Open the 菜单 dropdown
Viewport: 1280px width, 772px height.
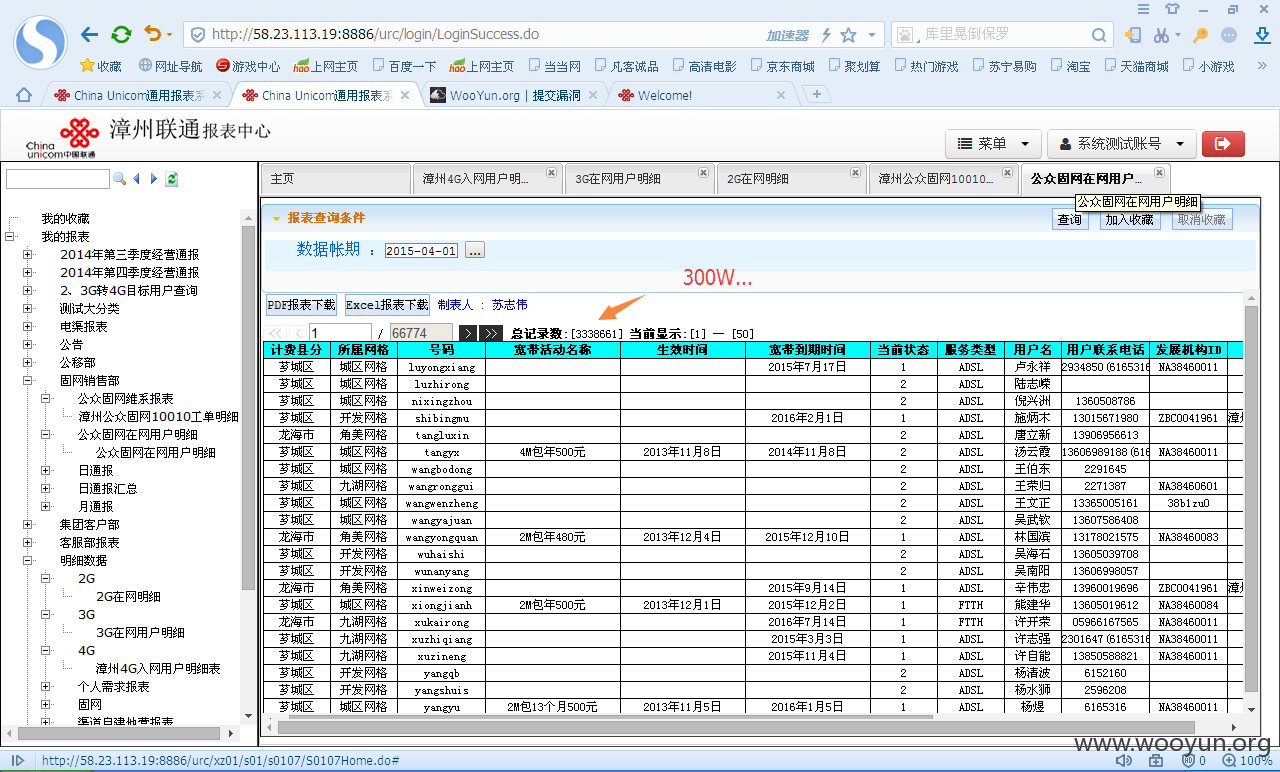coord(994,144)
